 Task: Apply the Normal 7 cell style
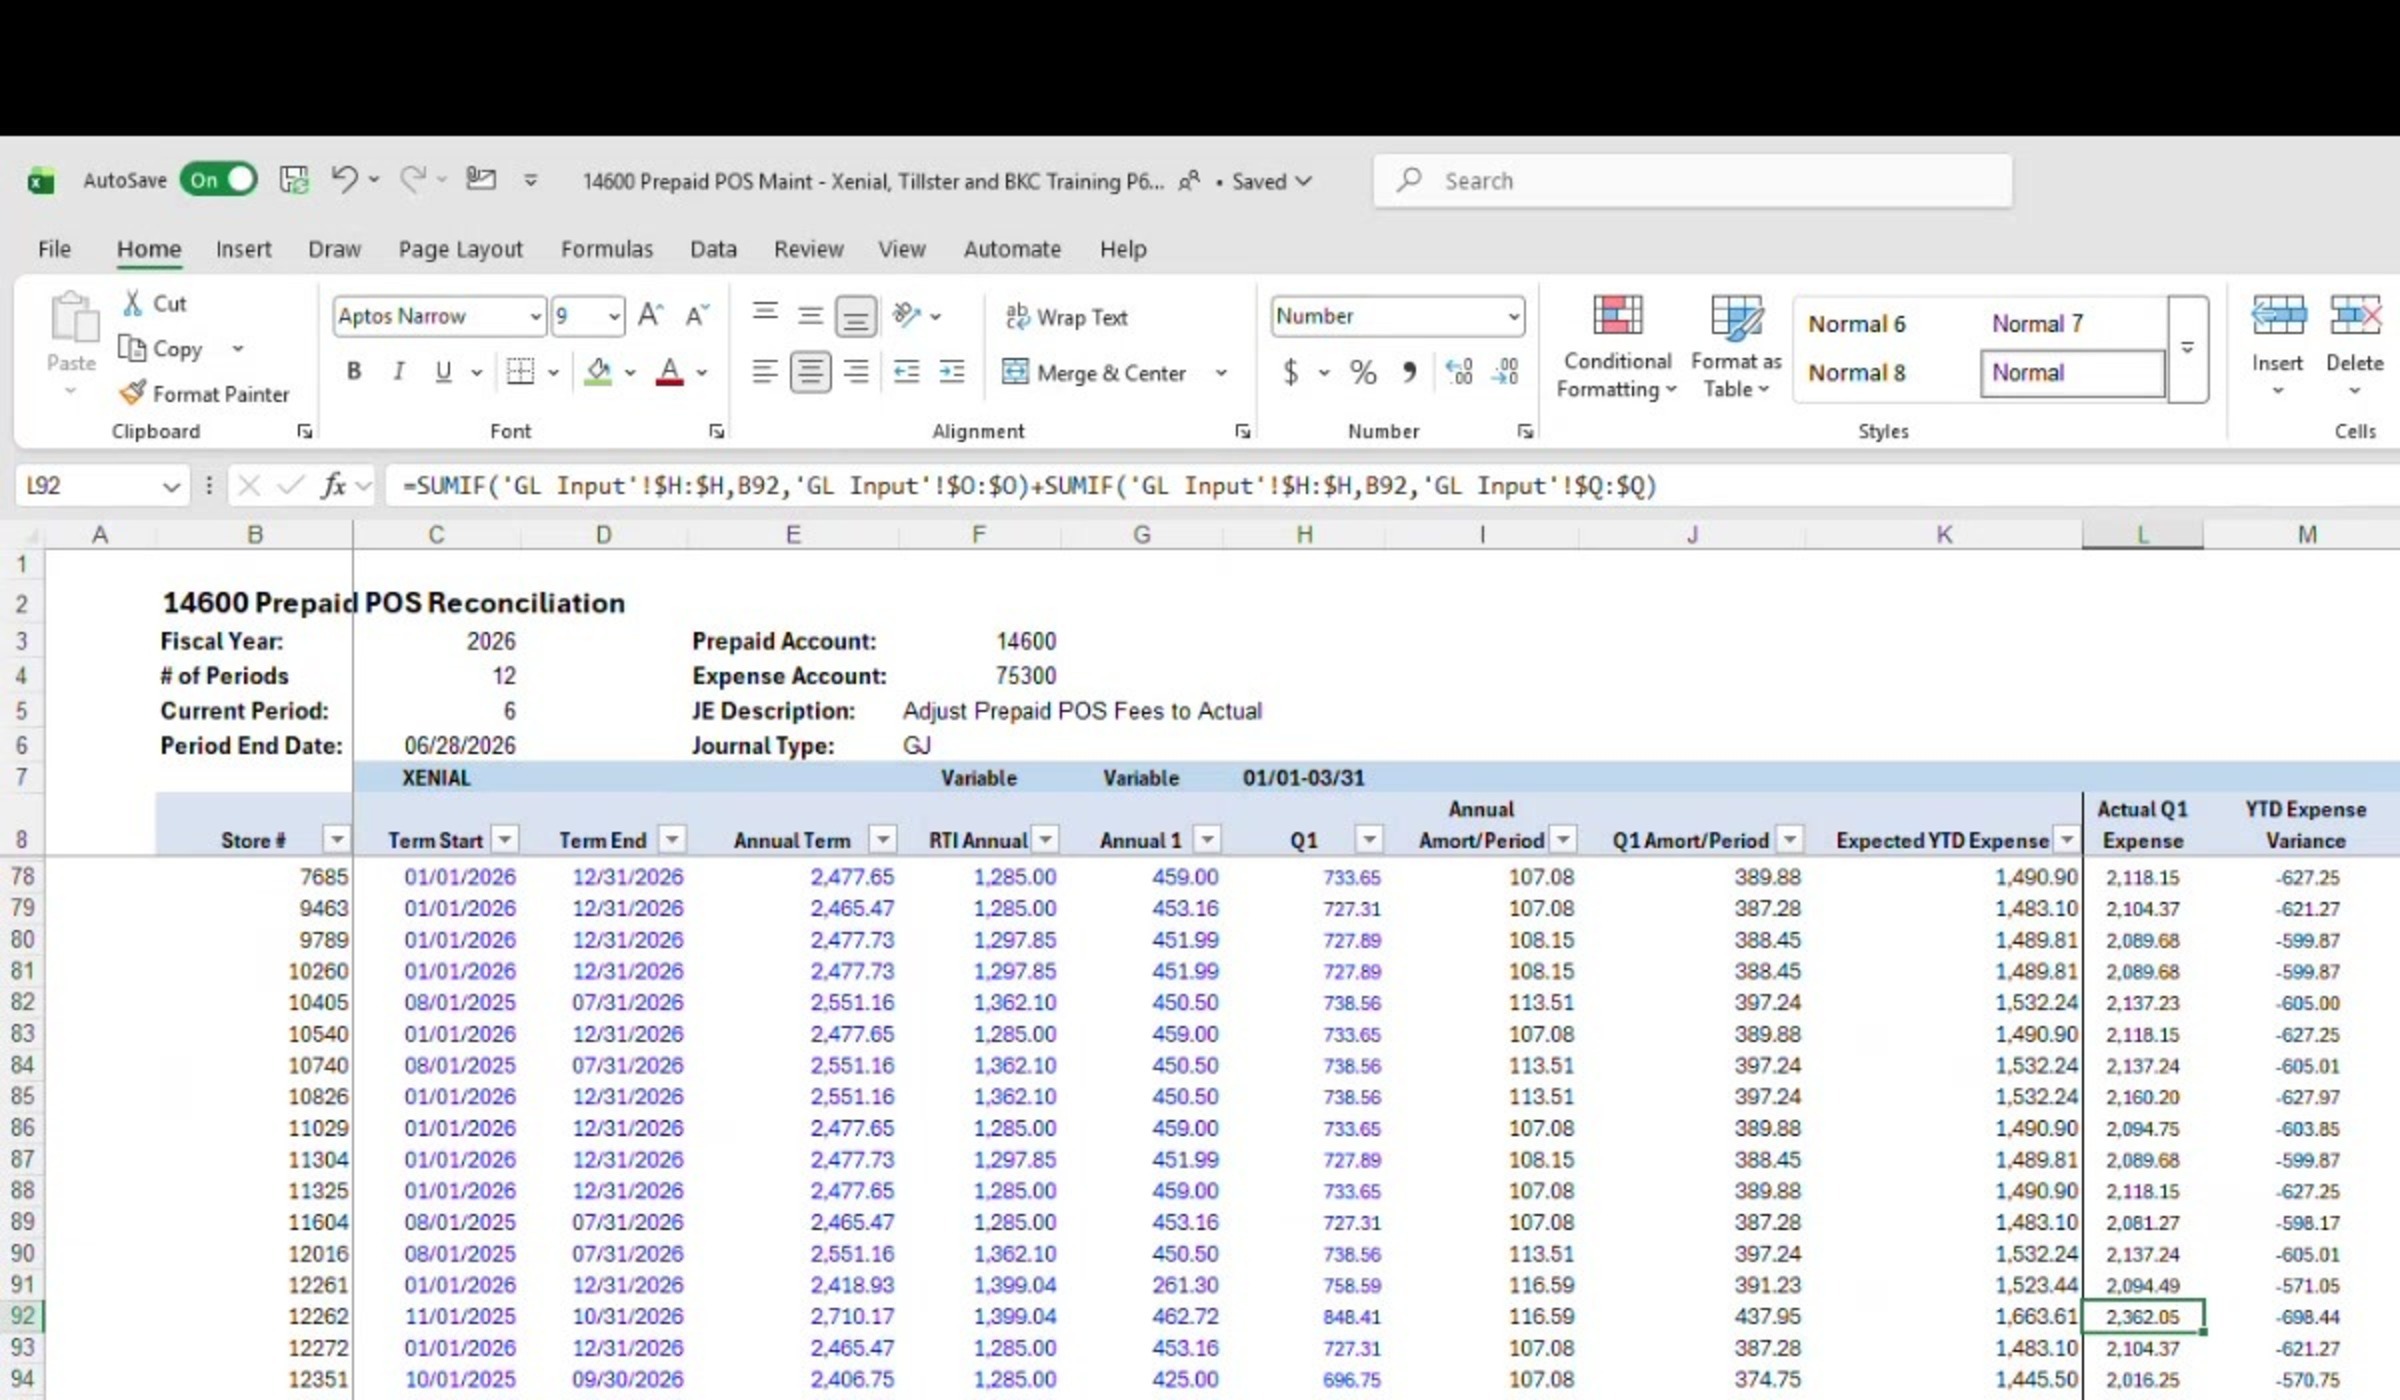pos(2037,324)
